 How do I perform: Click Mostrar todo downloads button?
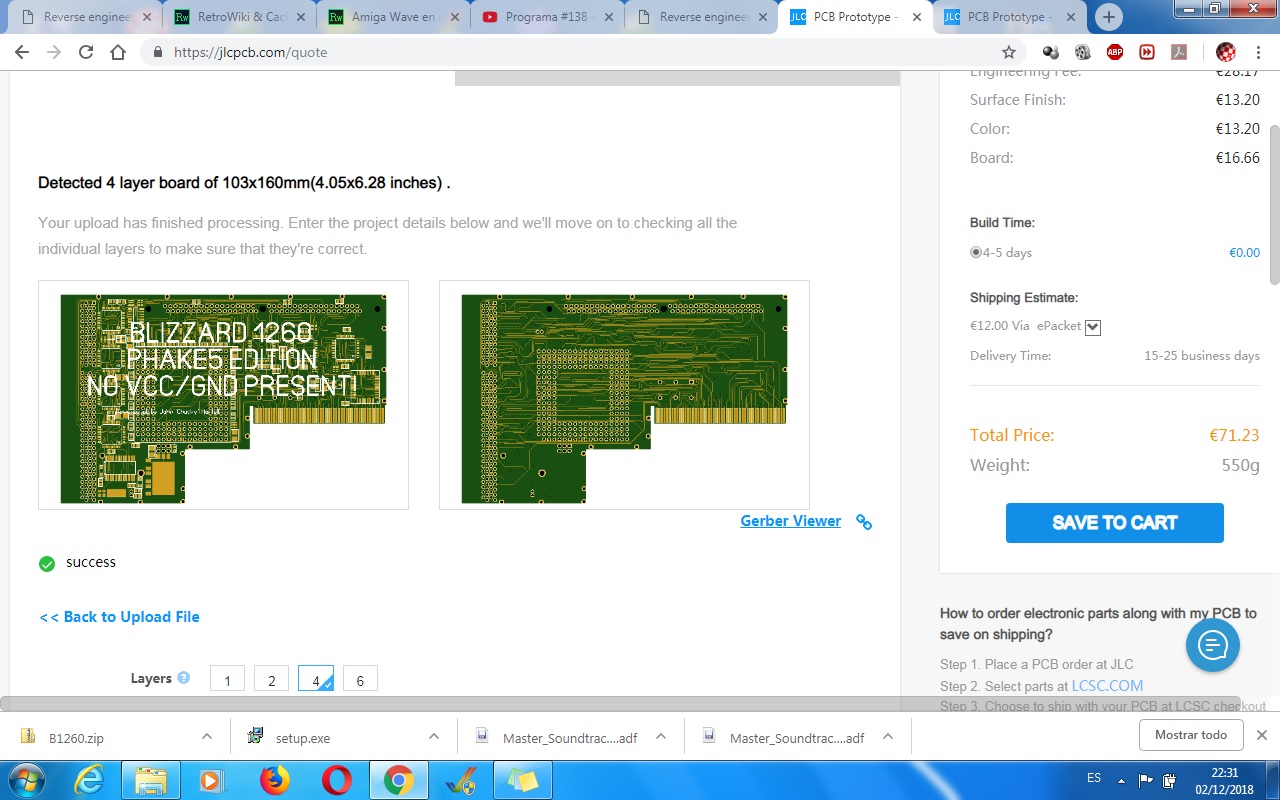(1191, 735)
